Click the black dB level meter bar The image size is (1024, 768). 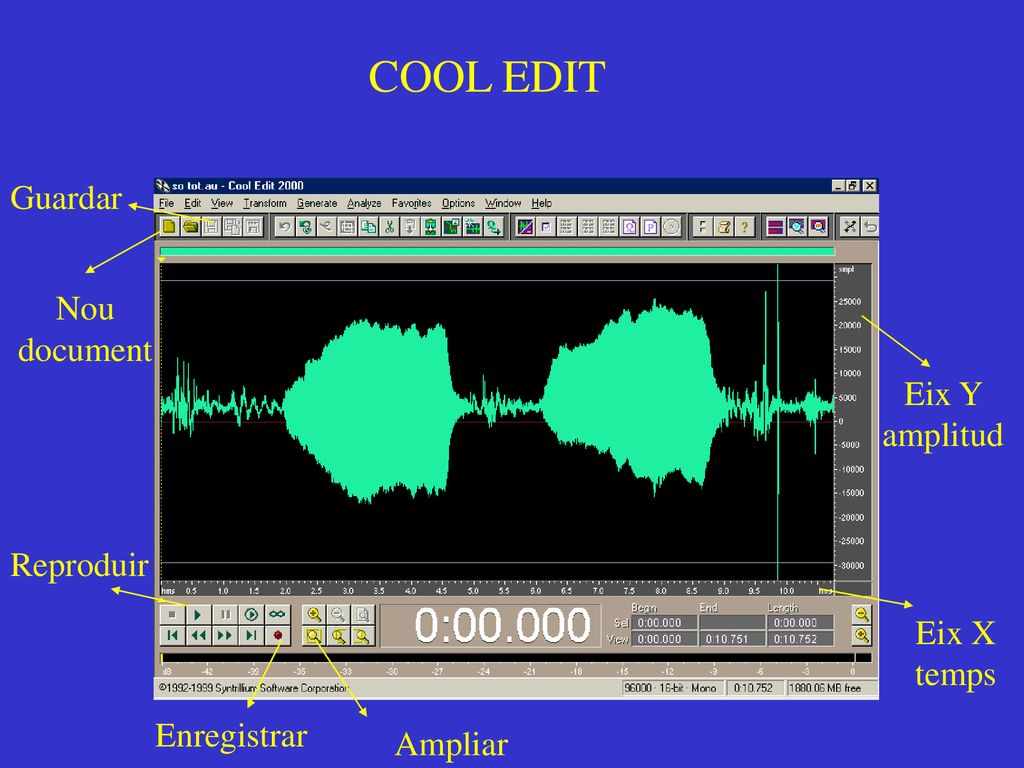[x=516, y=658]
